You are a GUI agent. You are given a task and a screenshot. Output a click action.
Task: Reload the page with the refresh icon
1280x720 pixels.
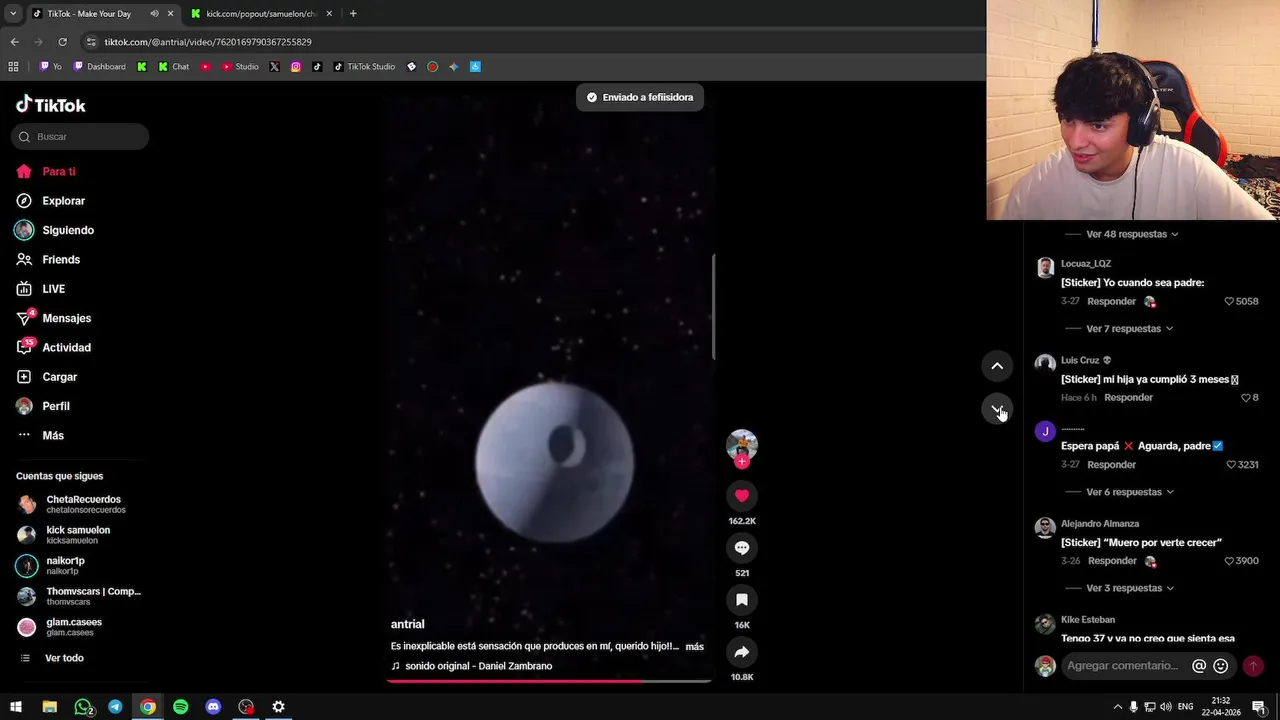pos(62,42)
